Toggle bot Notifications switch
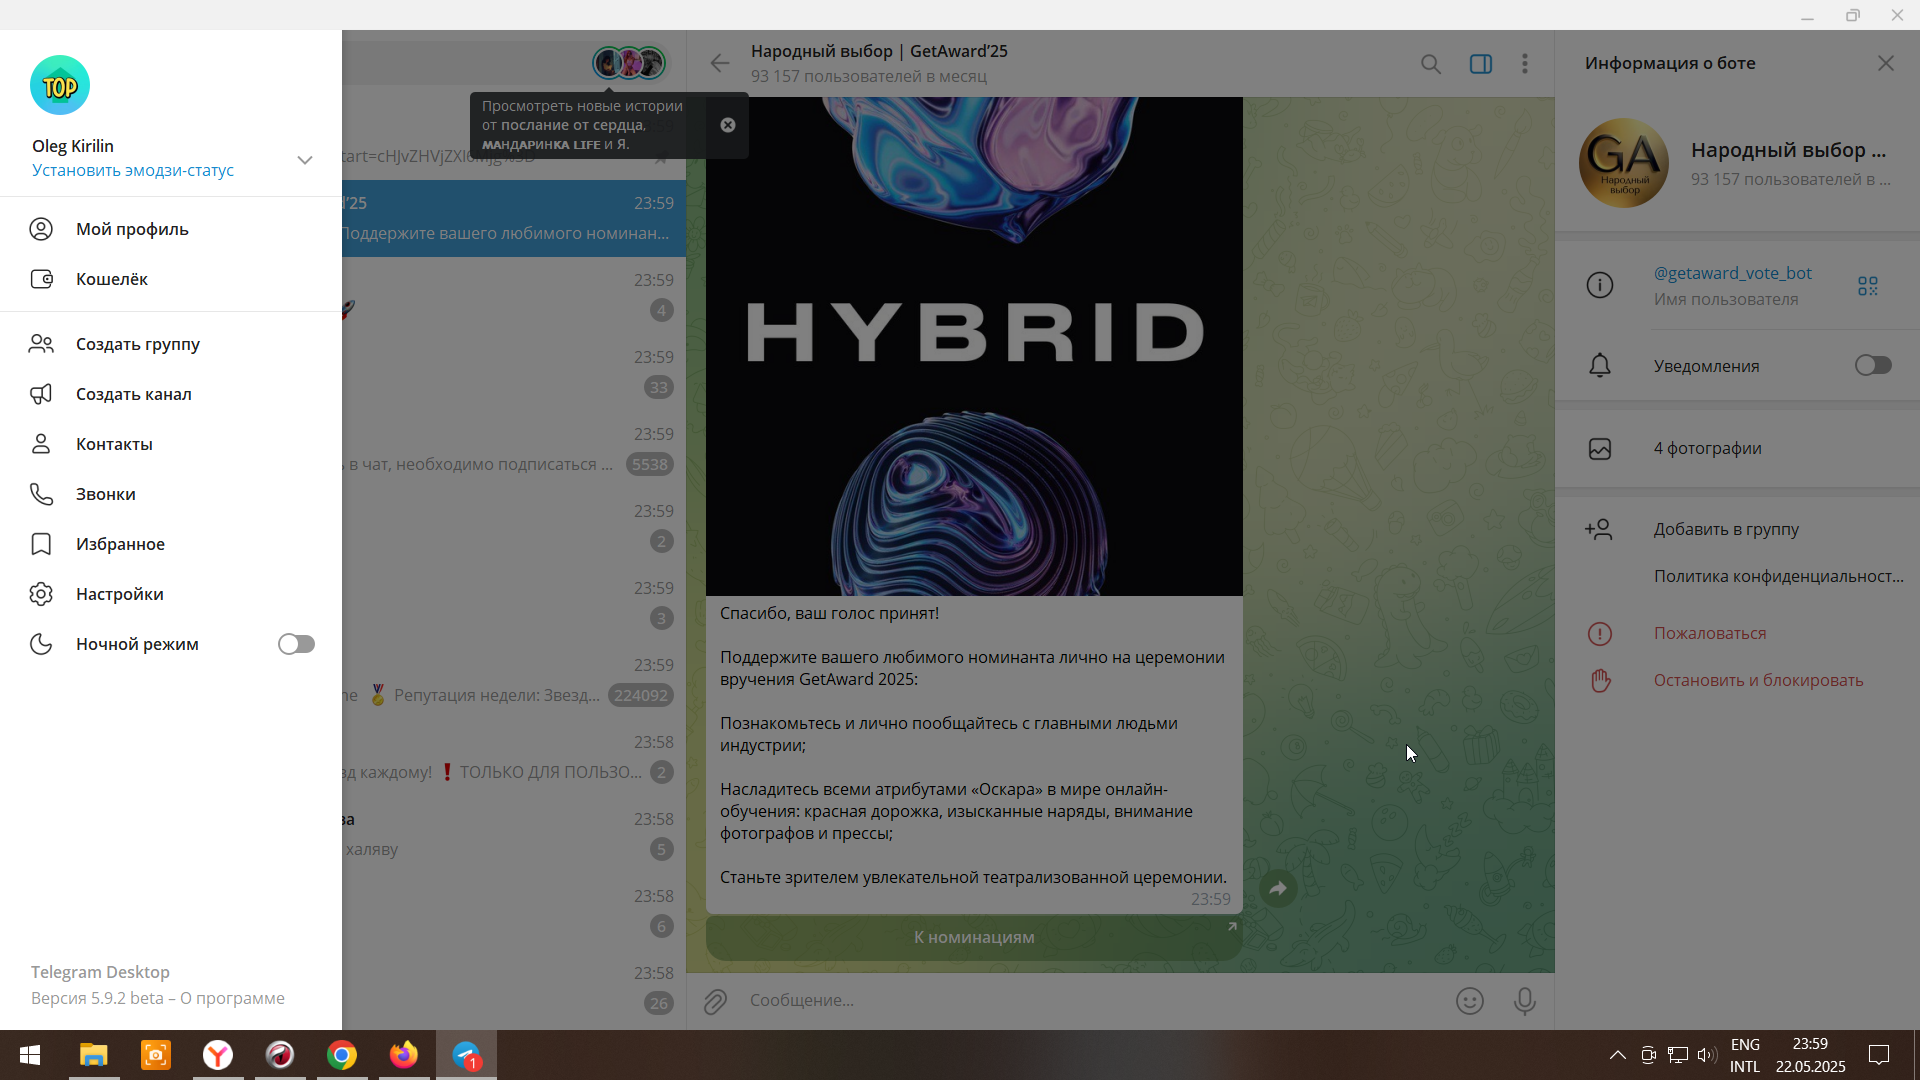This screenshot has height=1080, width=1920. click(x=1872, y=366)
